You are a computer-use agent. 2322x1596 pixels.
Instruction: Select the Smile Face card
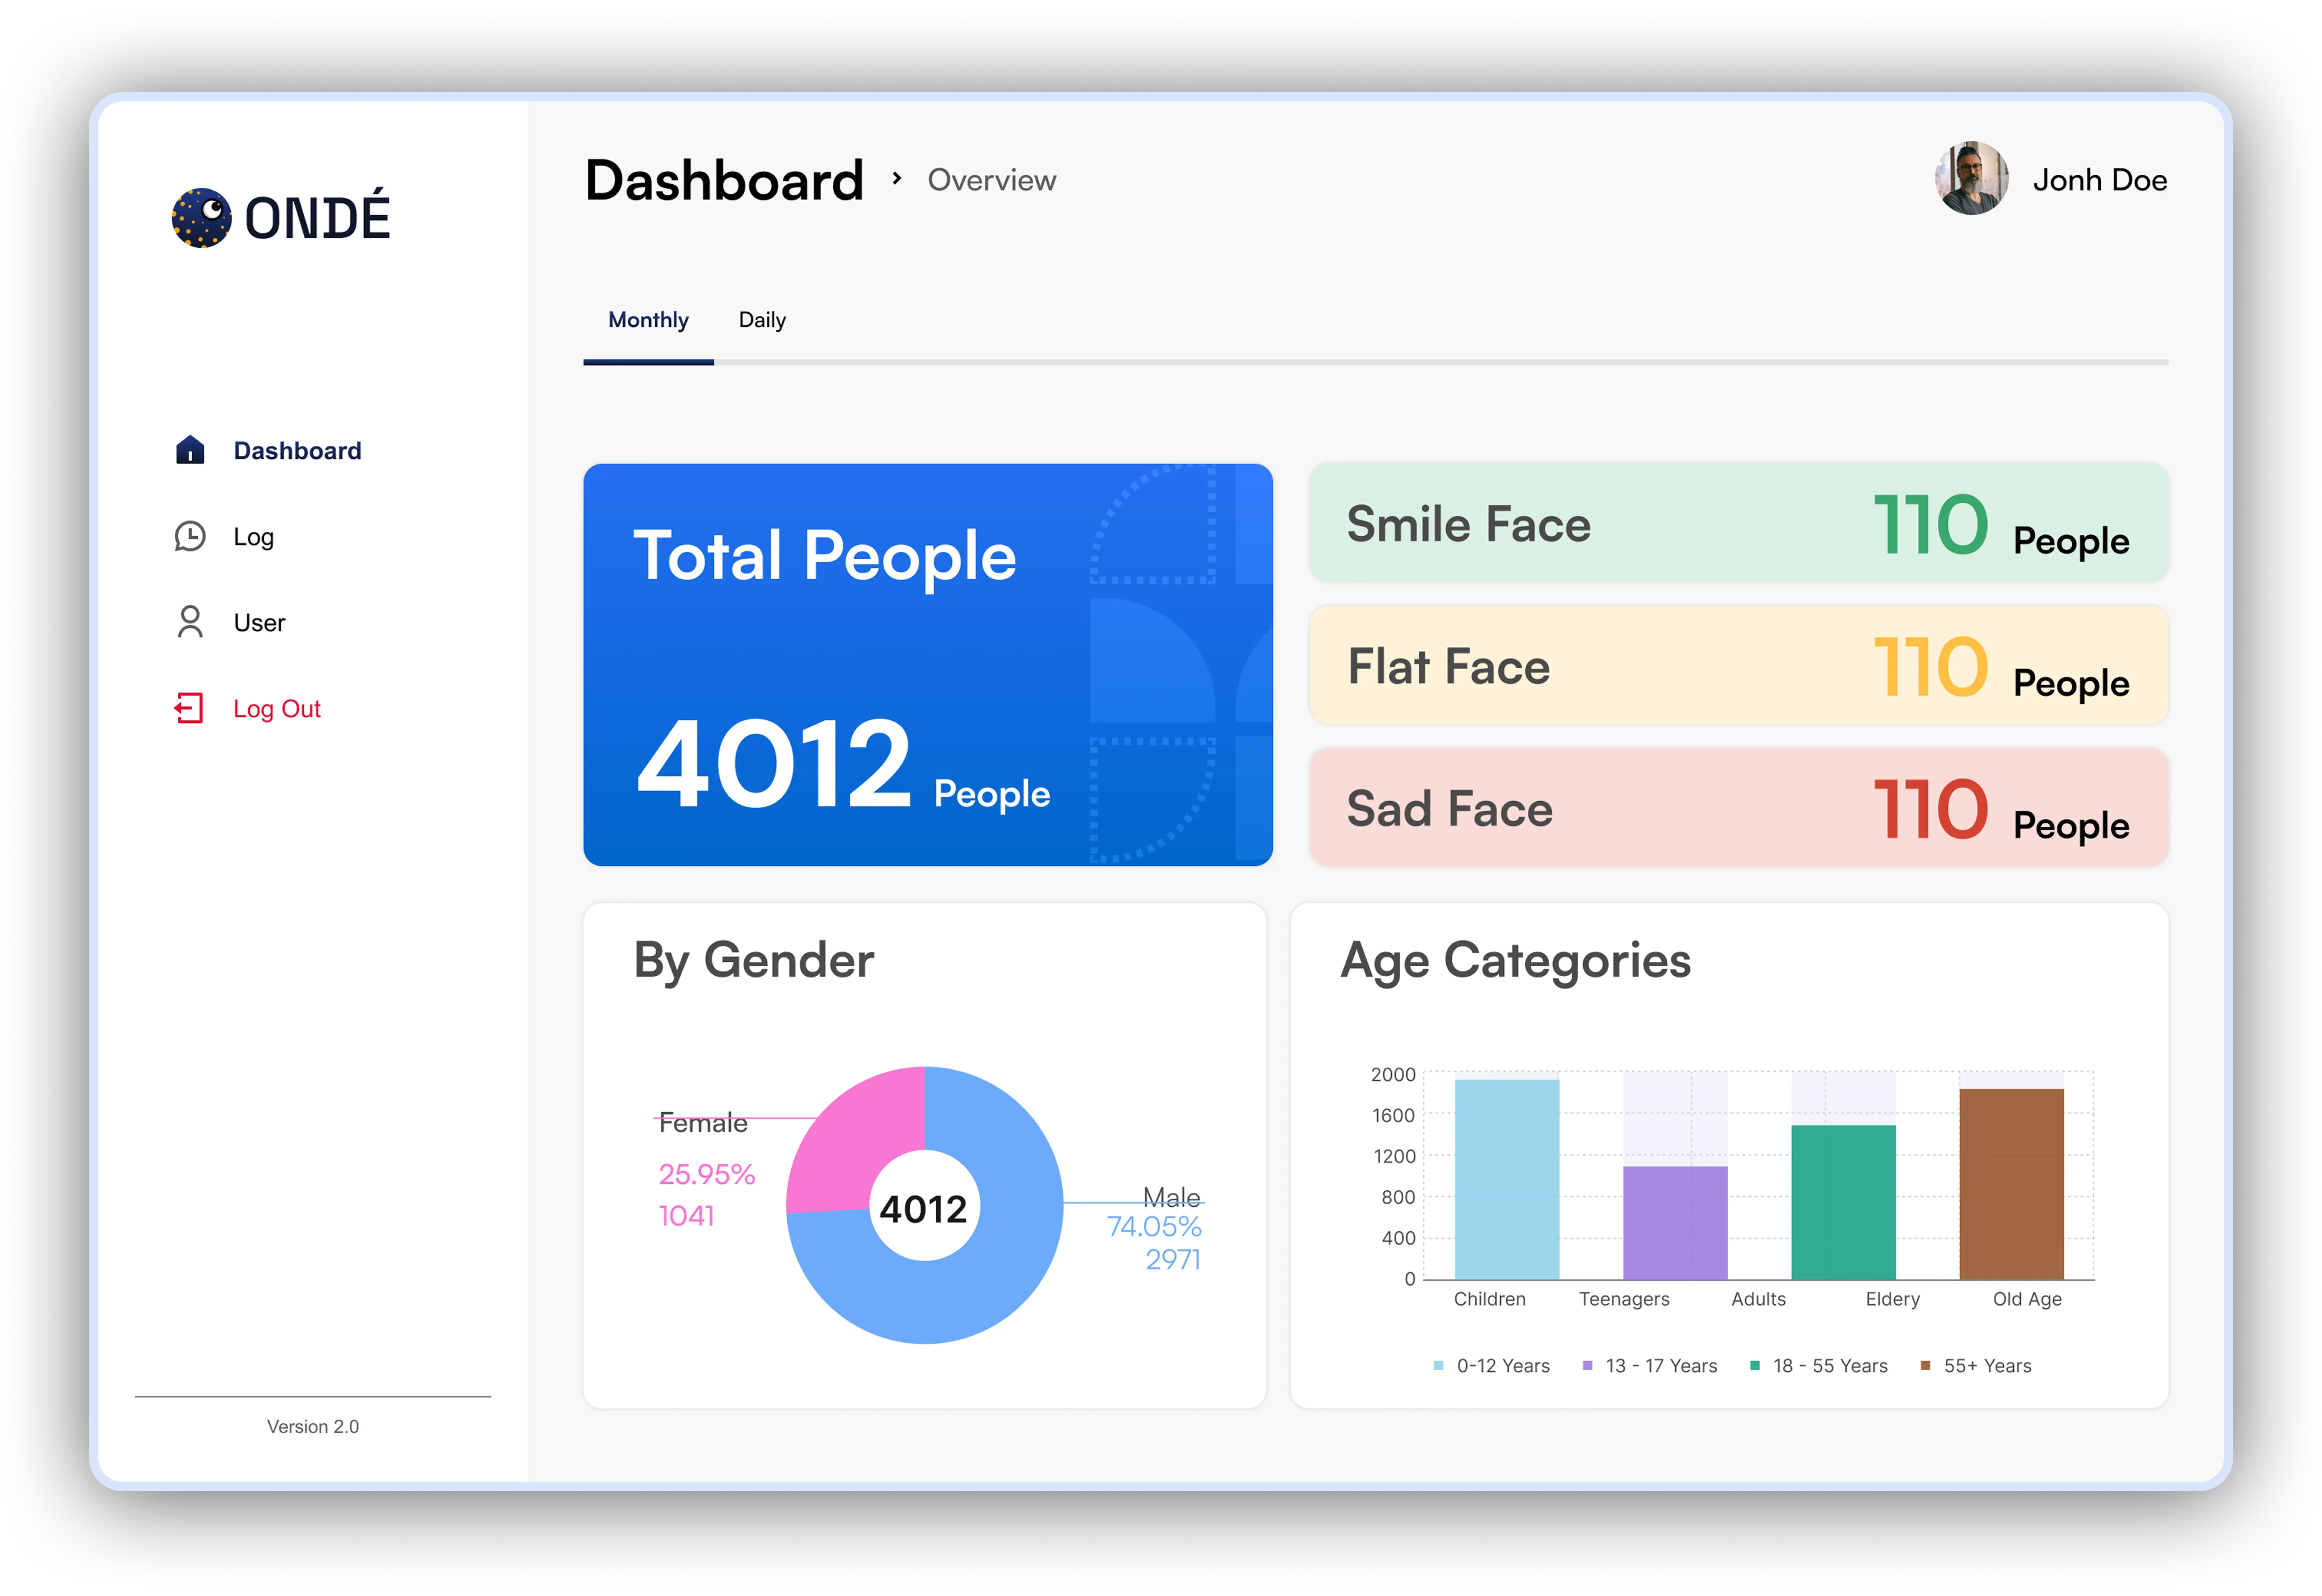[1738, 522]
